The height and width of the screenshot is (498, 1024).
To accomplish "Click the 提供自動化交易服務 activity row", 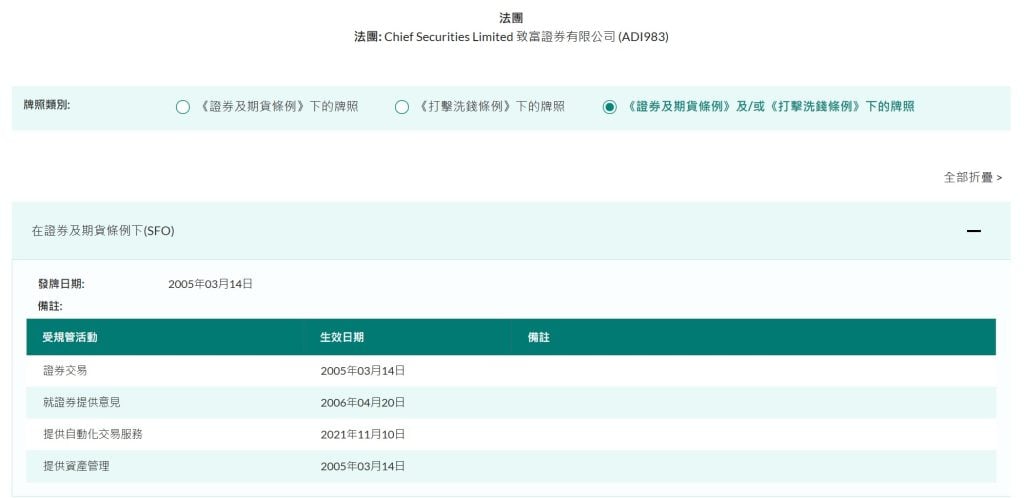I will point(511,434).
